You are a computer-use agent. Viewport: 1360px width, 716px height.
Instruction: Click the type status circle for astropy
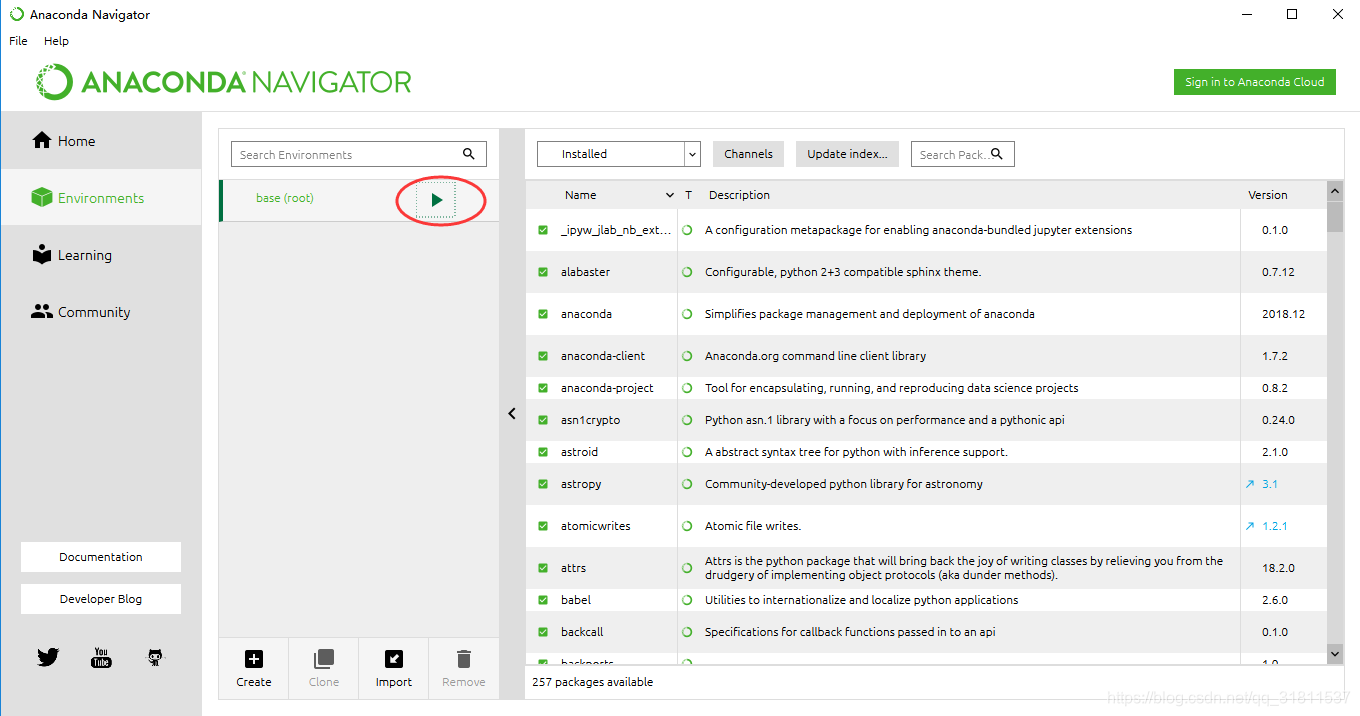(687, 484)
